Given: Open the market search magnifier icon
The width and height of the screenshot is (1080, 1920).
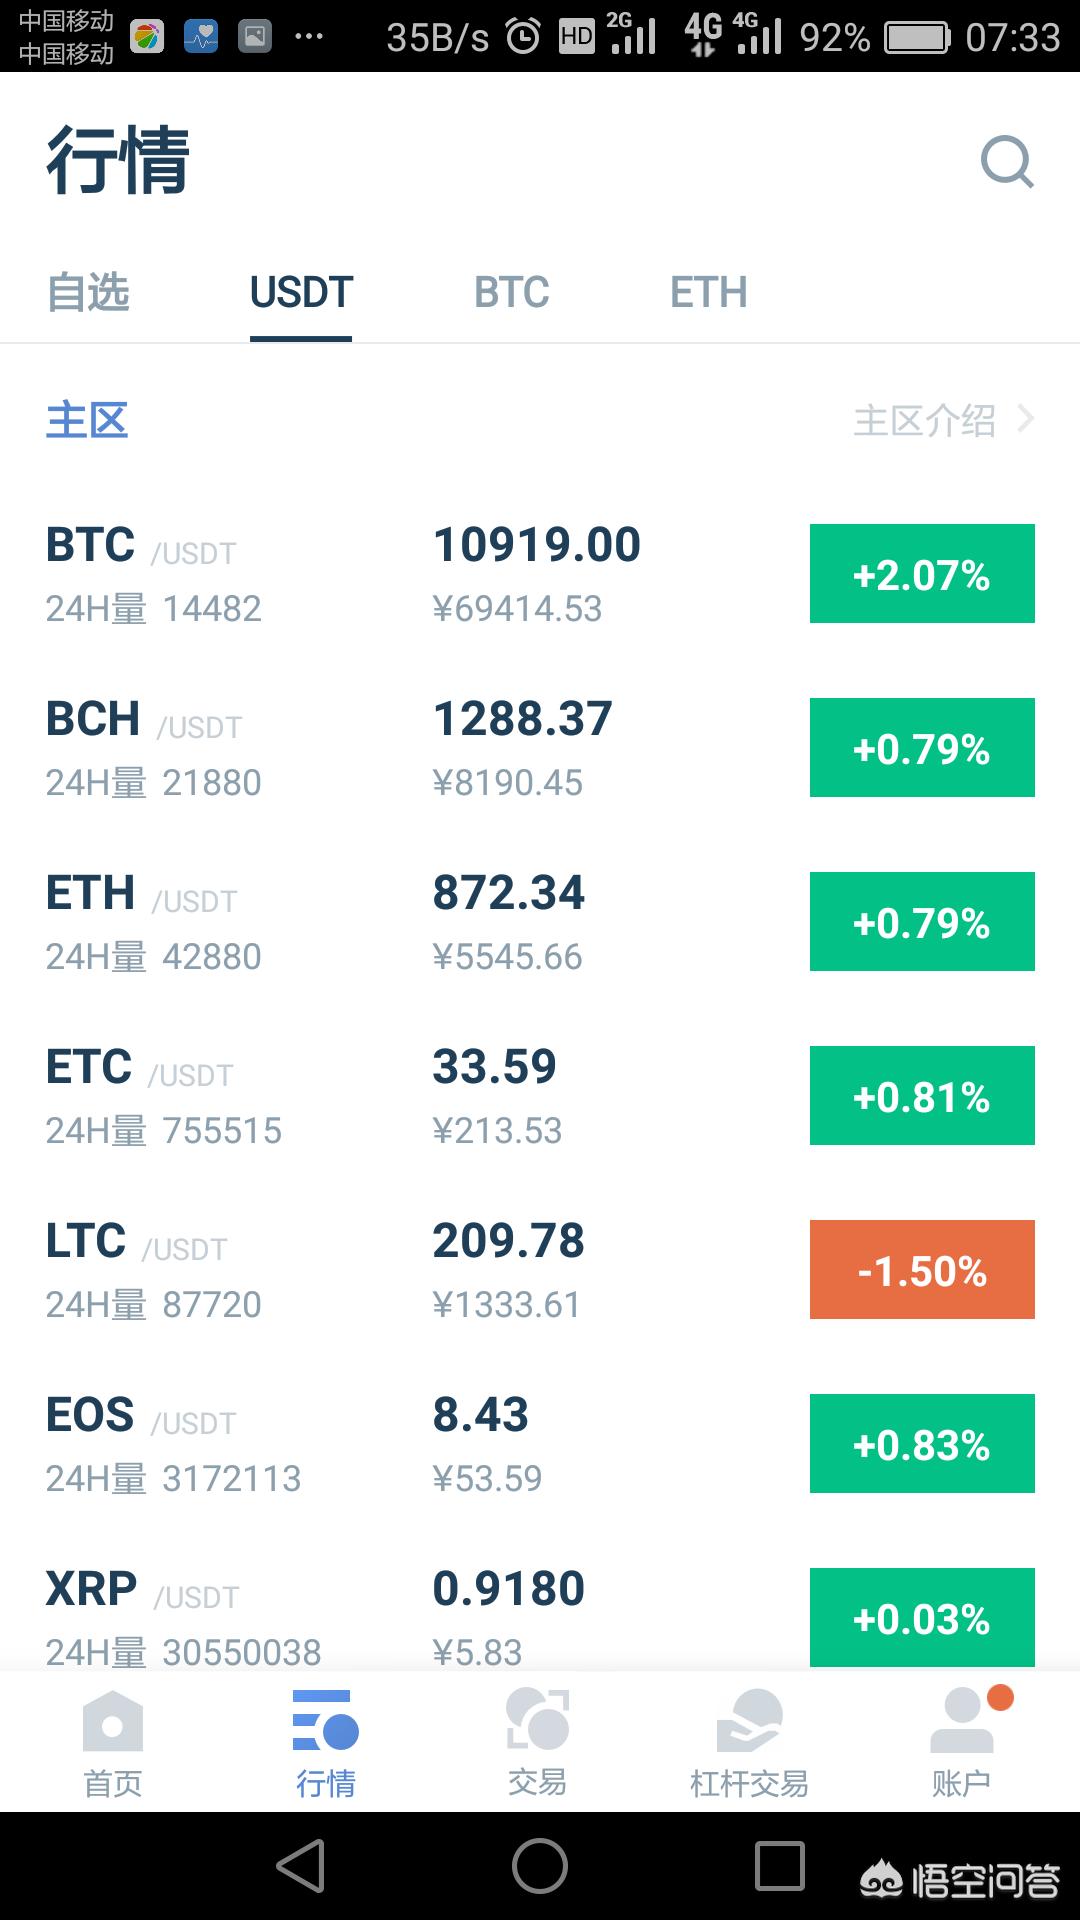Looking at the screenshot, I should tap(1007, 162).
